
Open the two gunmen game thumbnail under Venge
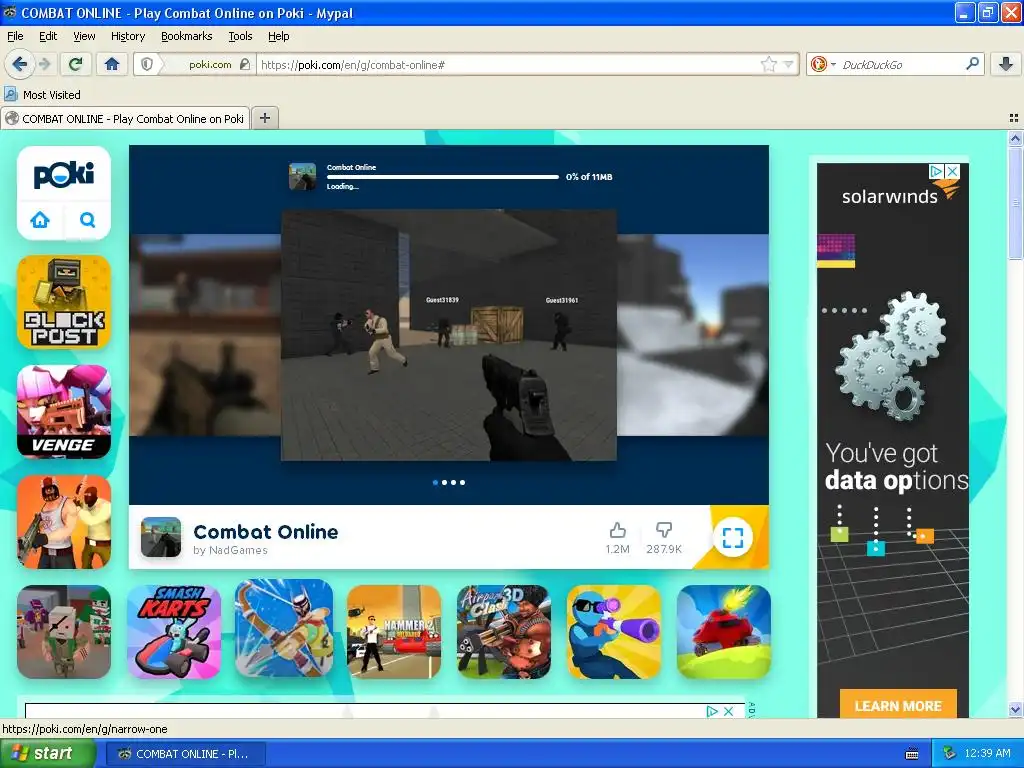pos(64,522)
